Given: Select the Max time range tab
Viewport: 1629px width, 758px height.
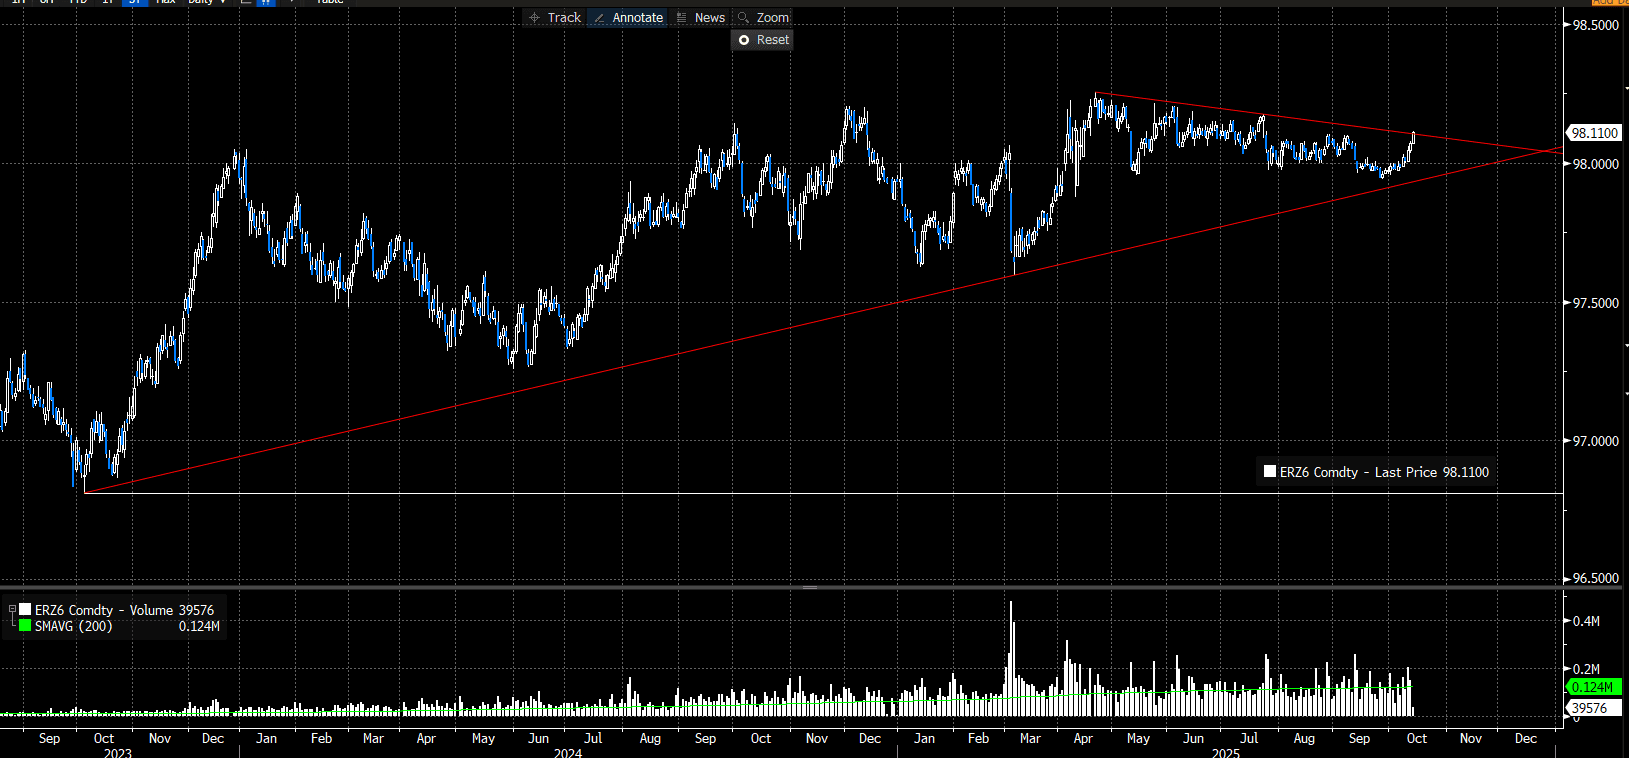Looking at the screenshot, I should 166,2.
